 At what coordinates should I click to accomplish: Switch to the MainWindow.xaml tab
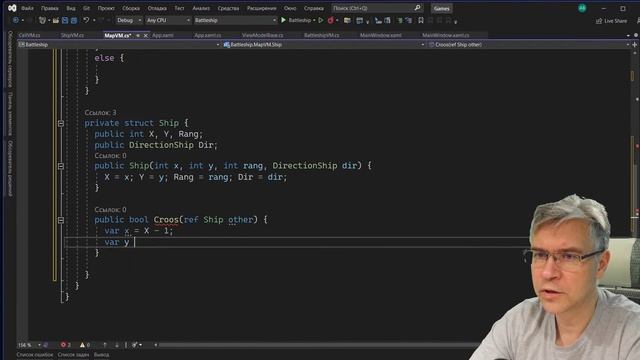click(380, 36)
